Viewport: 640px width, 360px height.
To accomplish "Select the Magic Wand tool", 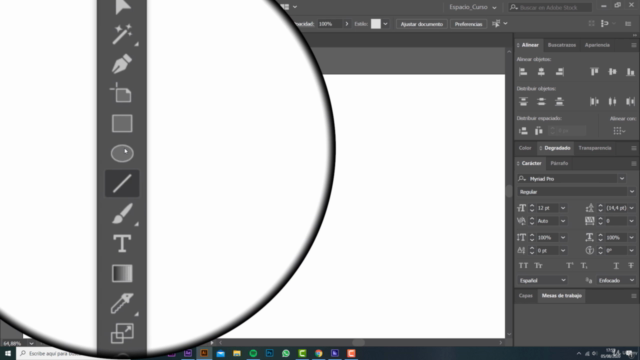I will pos(122,34).
